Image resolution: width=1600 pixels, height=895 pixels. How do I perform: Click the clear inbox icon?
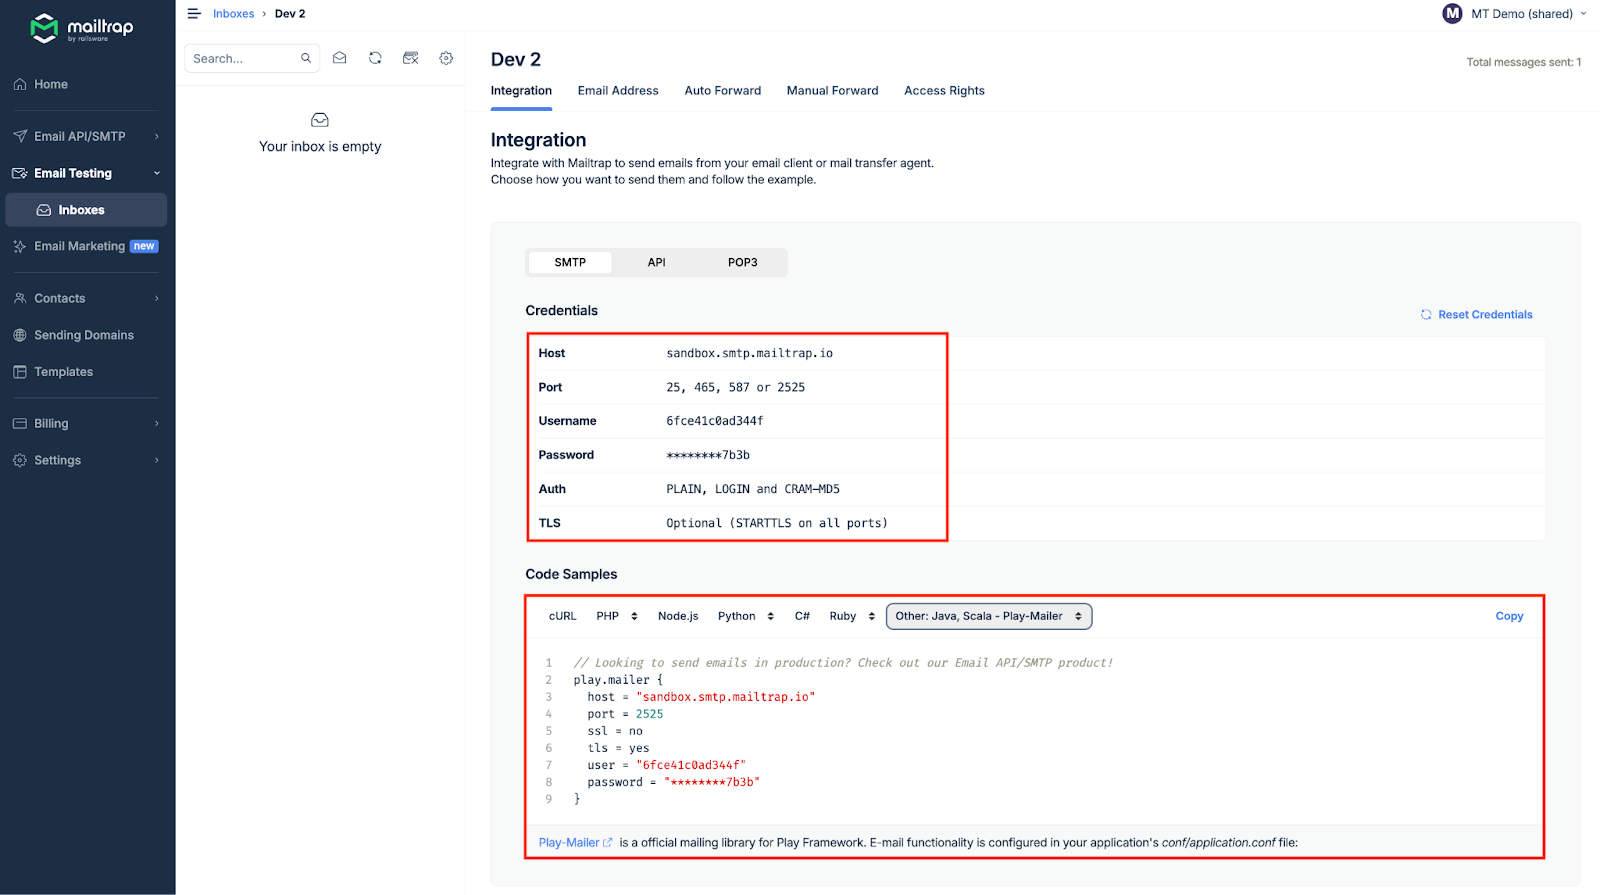[410, 58]
